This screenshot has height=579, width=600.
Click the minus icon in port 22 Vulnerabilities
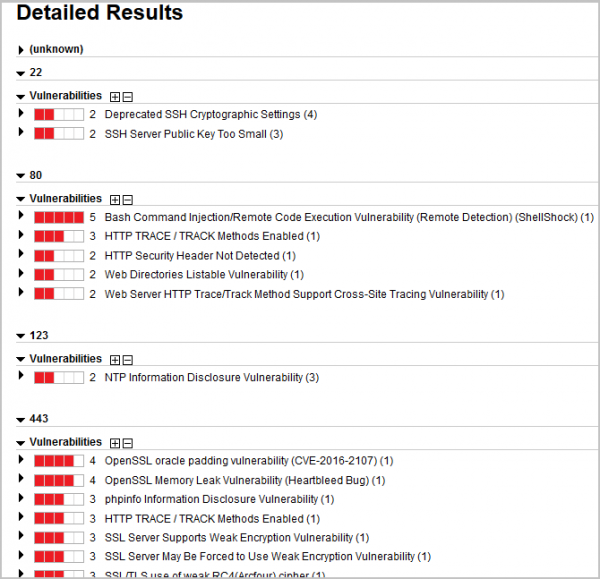click(x=127, y=97)
